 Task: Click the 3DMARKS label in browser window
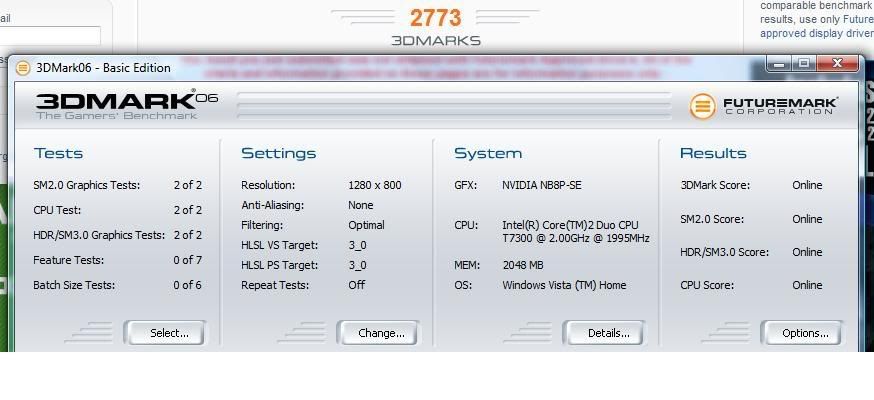(436, 41)
